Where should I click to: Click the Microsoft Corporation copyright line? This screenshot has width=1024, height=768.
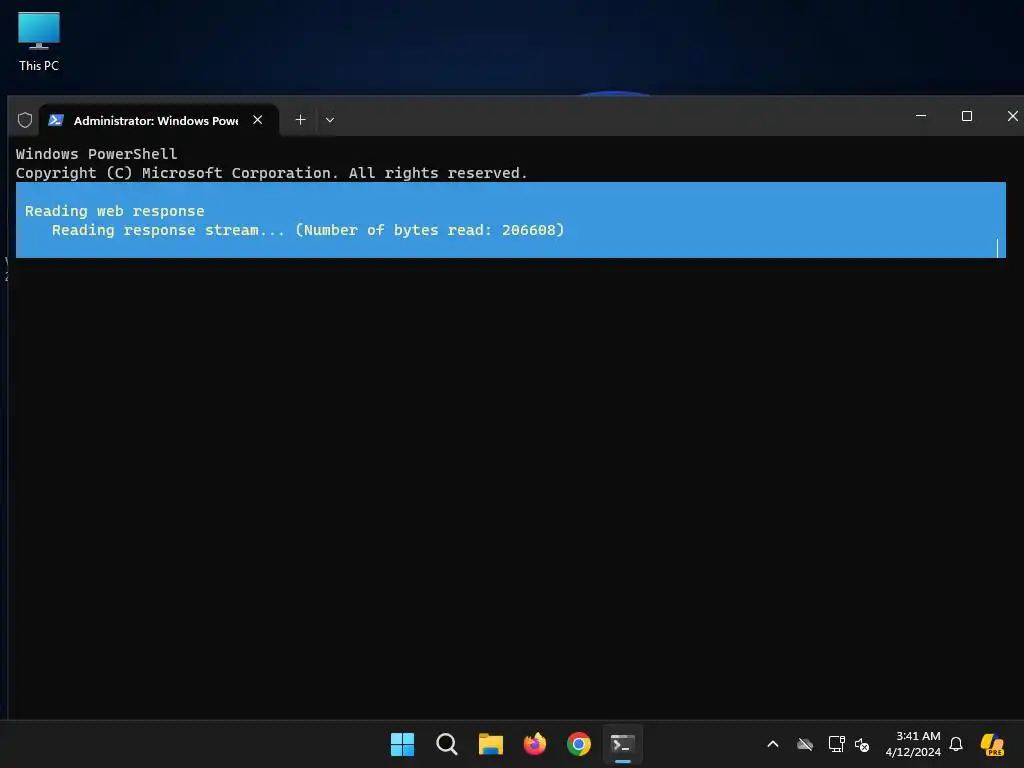[x=272, y=173]
